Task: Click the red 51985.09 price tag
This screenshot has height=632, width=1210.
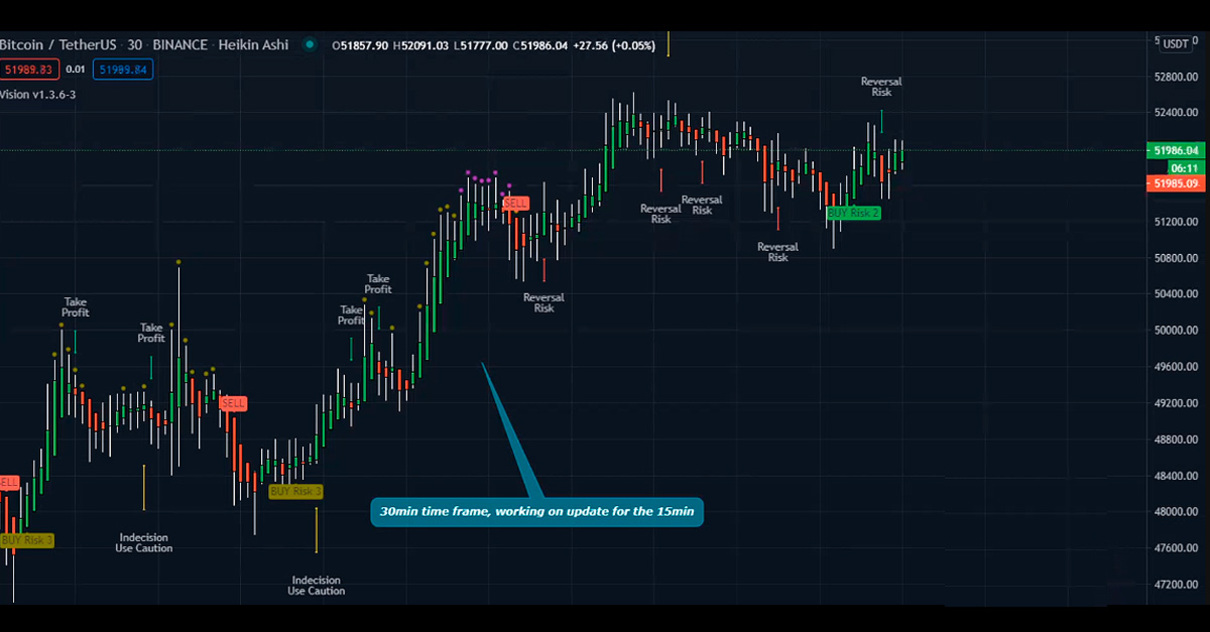Action: (x=1176, y=184)
